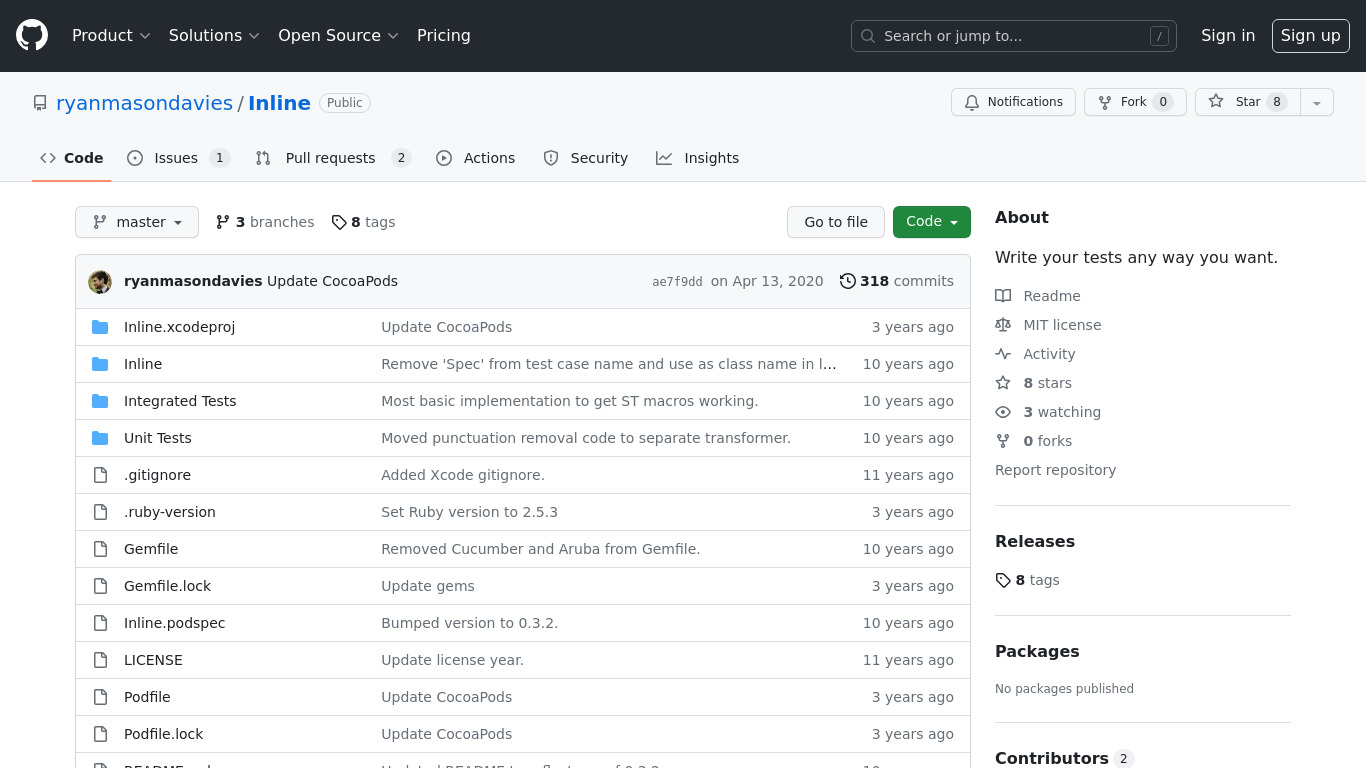The height and width of the screenshot is (768, 1366).
Task: Click the Unit Tests folder icon
Action: (x=100, y=438)
